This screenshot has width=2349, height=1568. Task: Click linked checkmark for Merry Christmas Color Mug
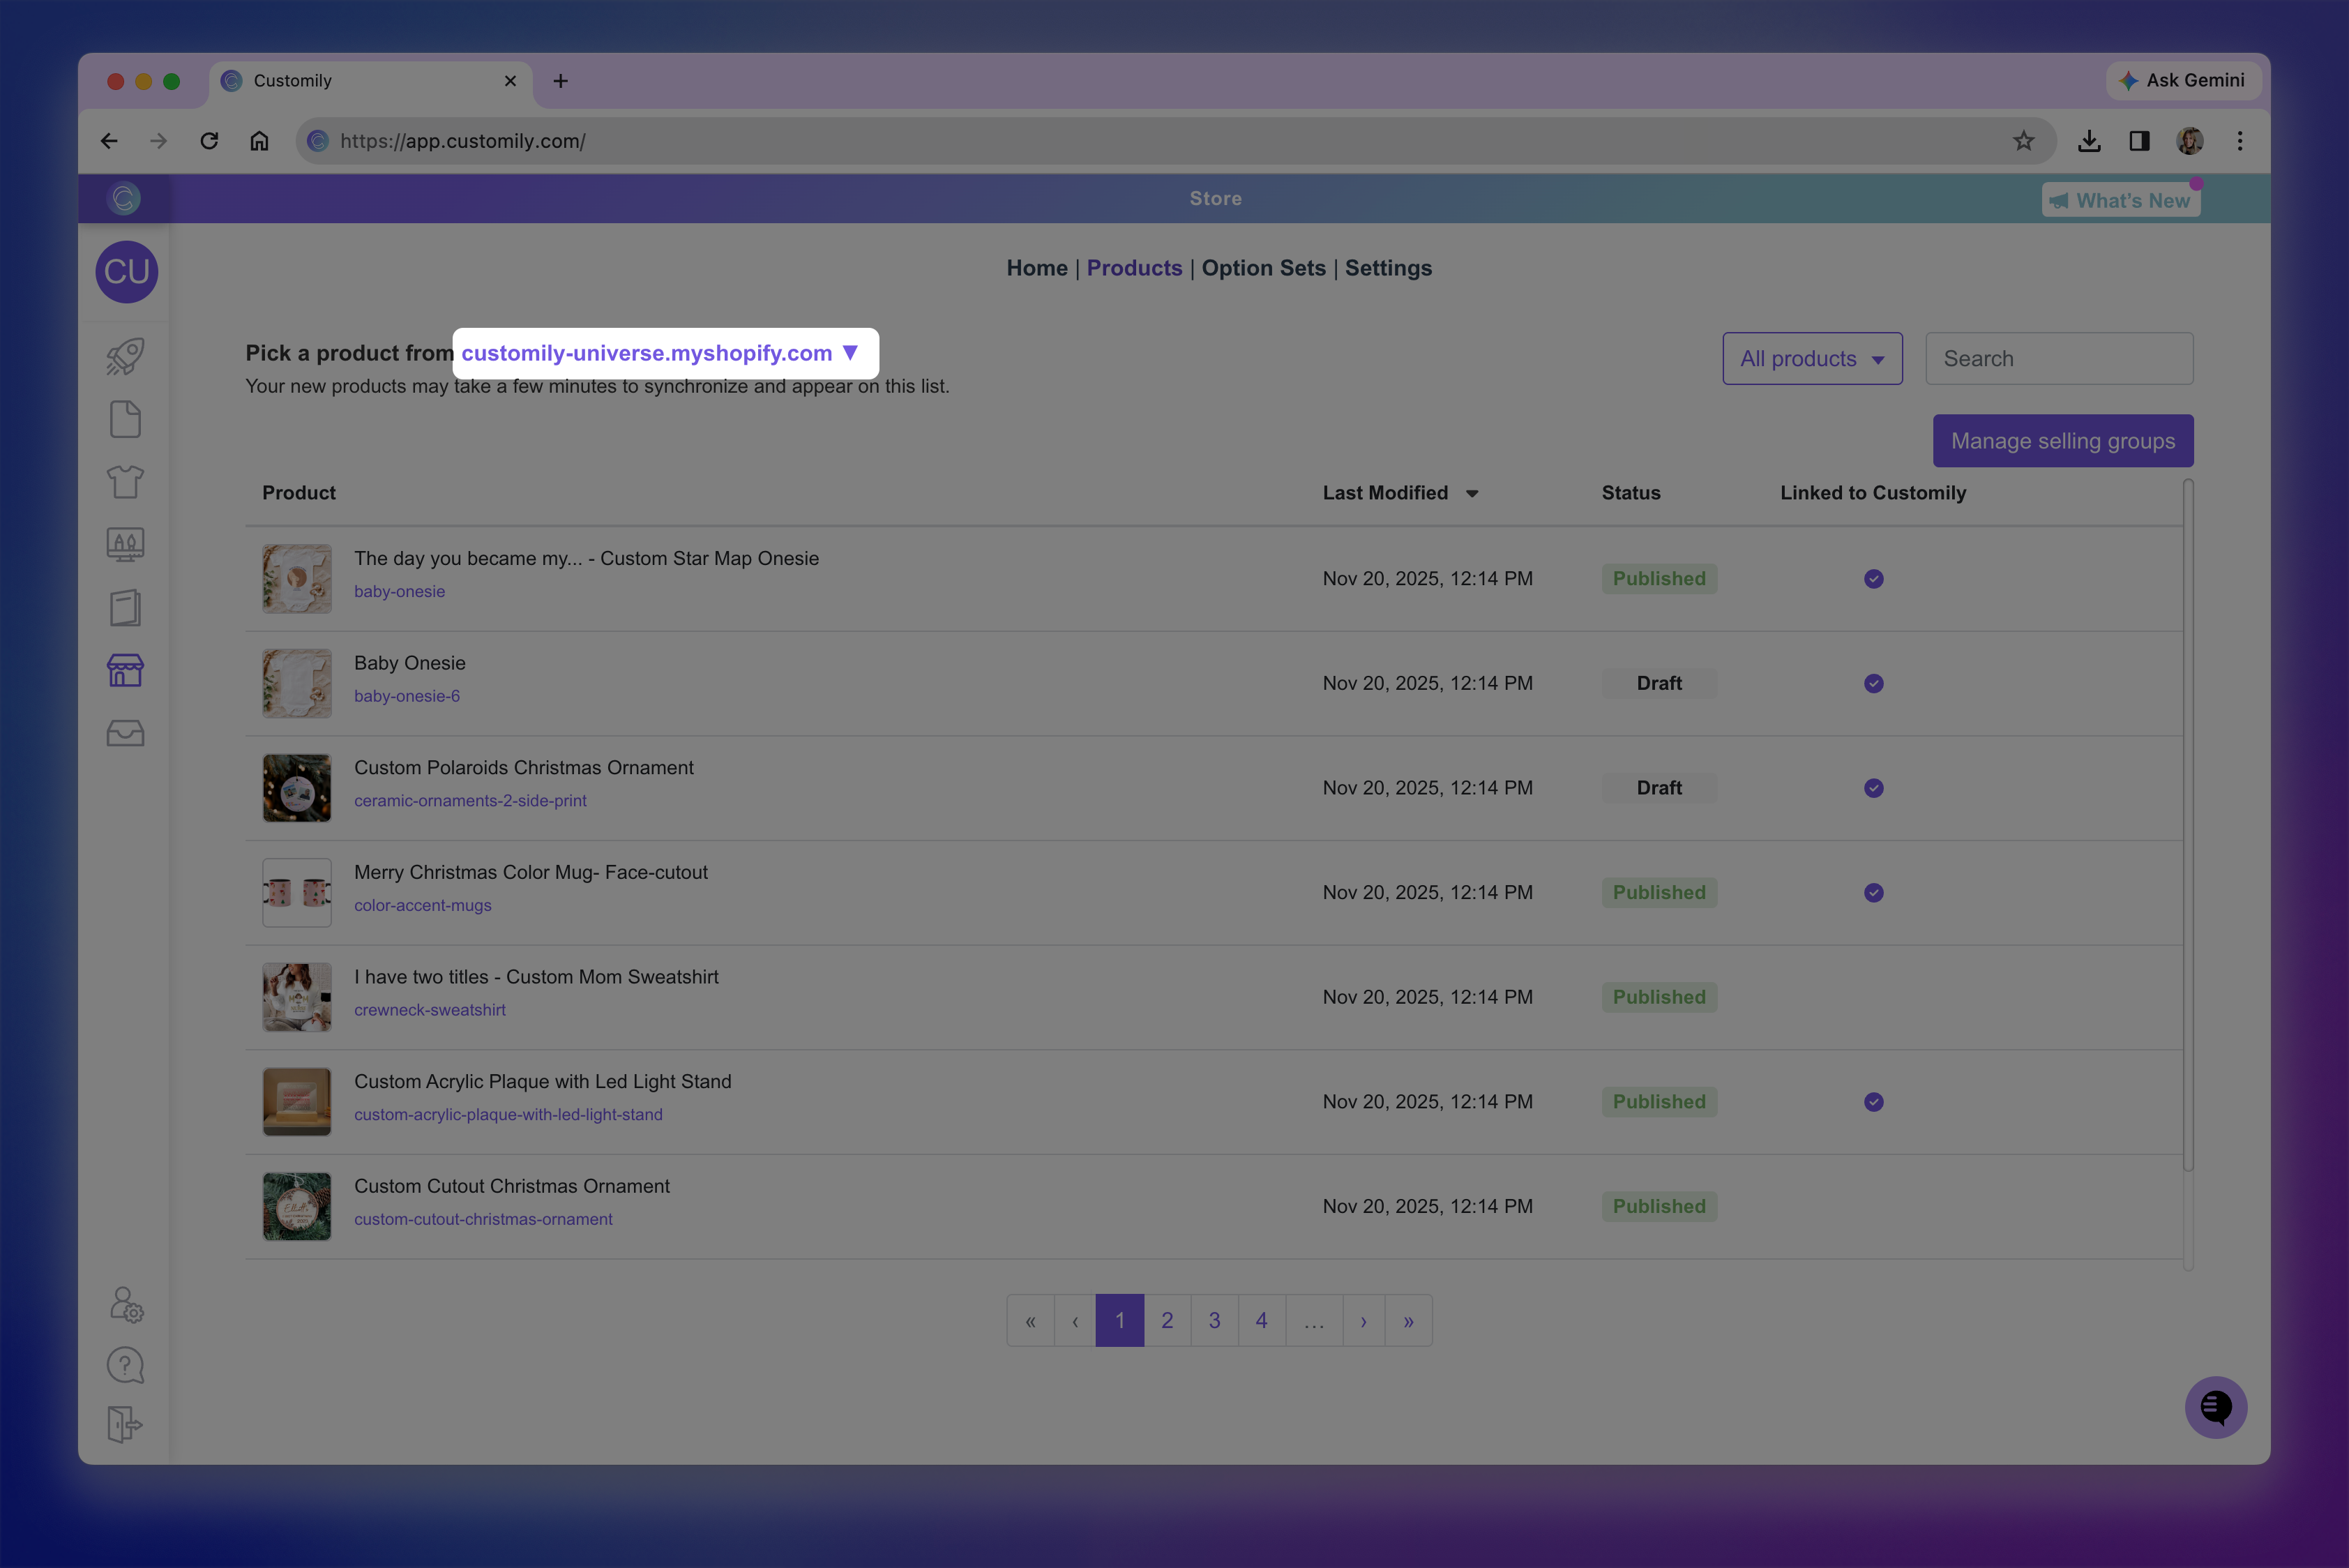pyautogui.click(x=1874, y=893)
